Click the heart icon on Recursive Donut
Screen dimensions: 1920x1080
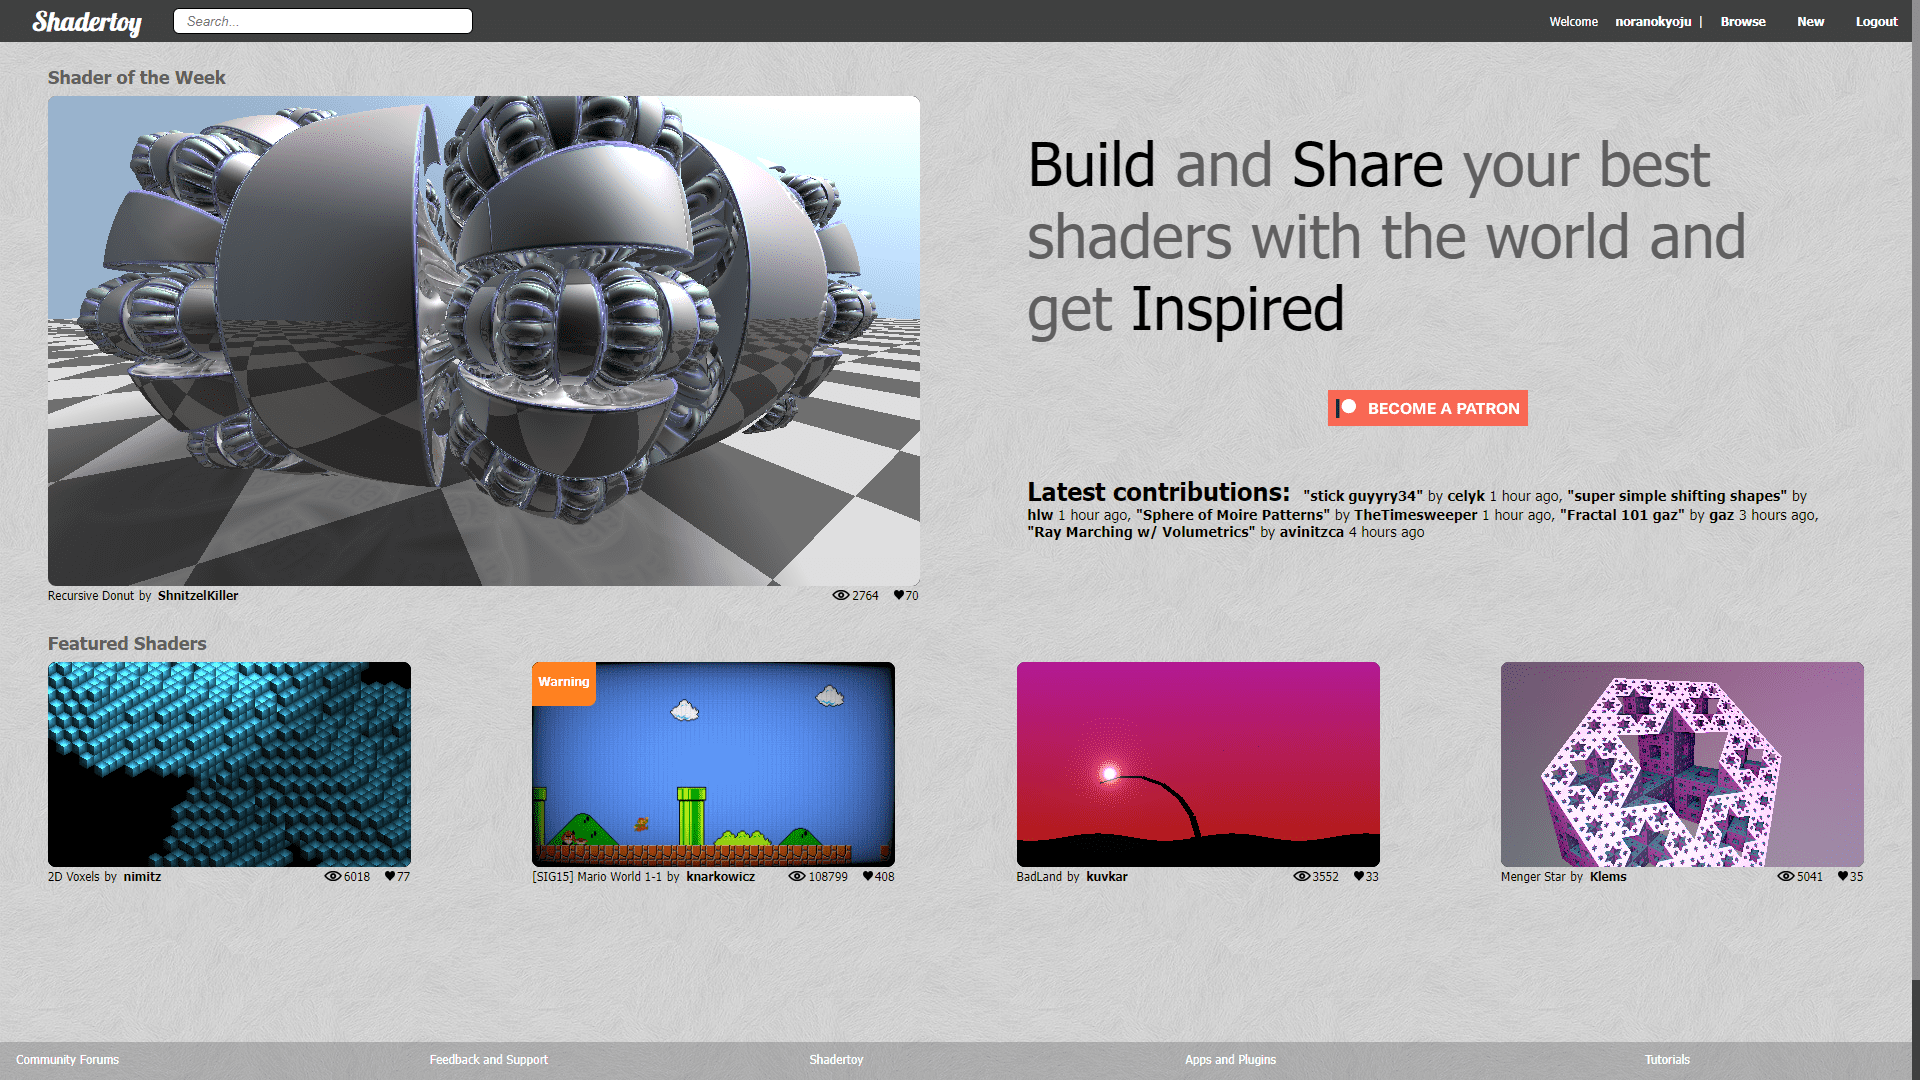pos(897,595)
